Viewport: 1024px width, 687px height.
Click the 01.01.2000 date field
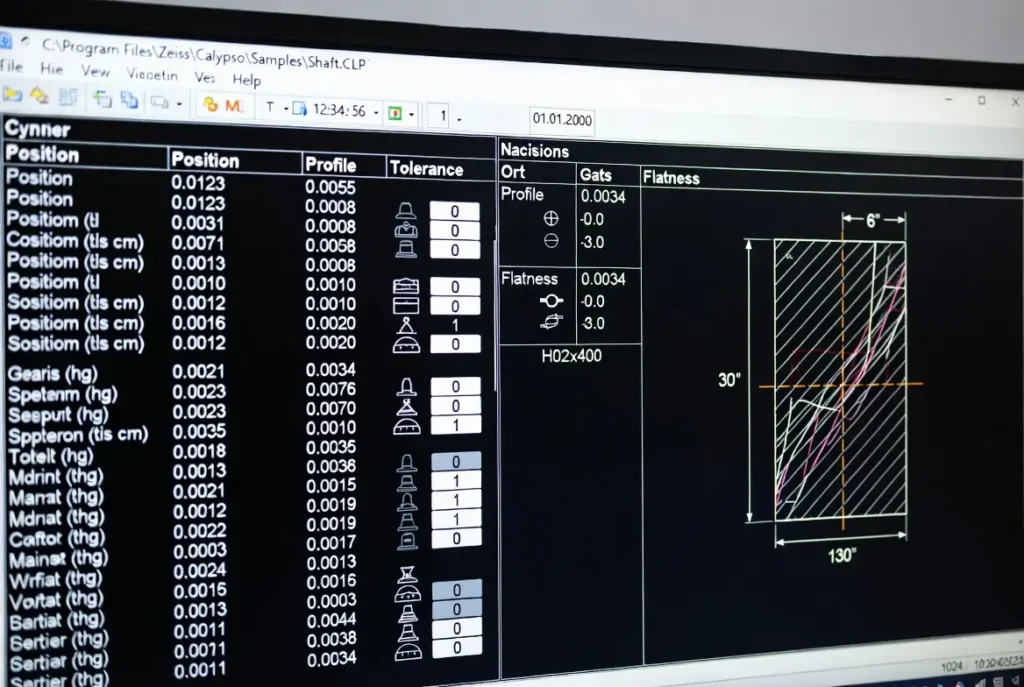tap(562, 120)
